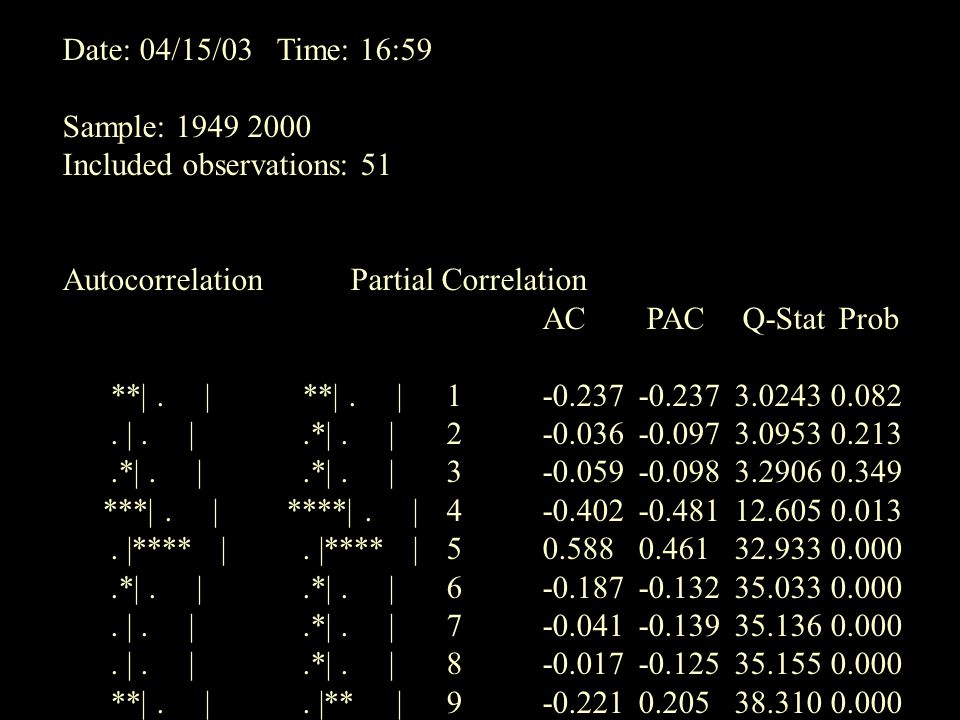Image resolution: width=960 pixels, height=720 pixels.
Task: Click lag number 9
Action: pos(454,703)
